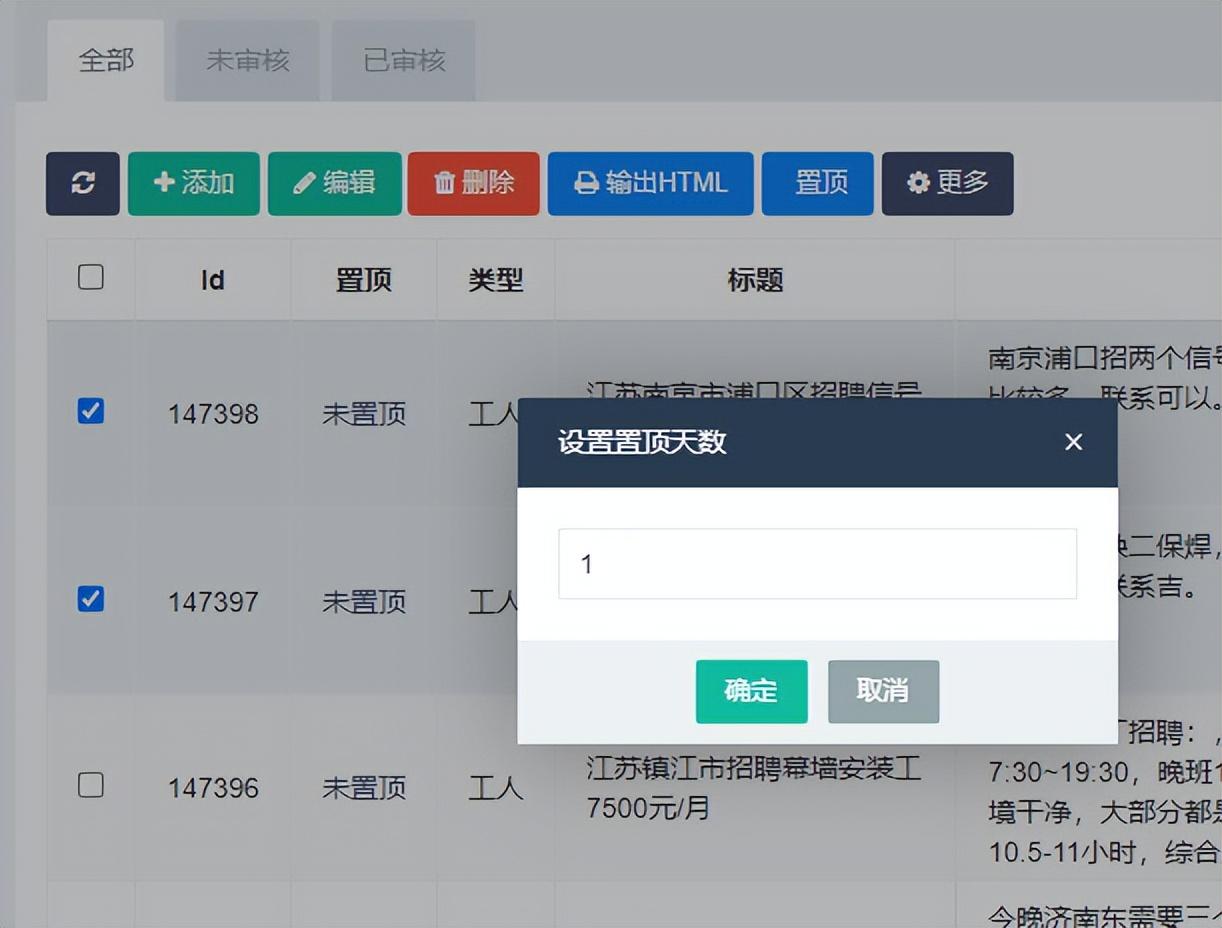Click the gray 取消 button
The width and height of the screenshot is (1222, 928).
tap(883, 691)
